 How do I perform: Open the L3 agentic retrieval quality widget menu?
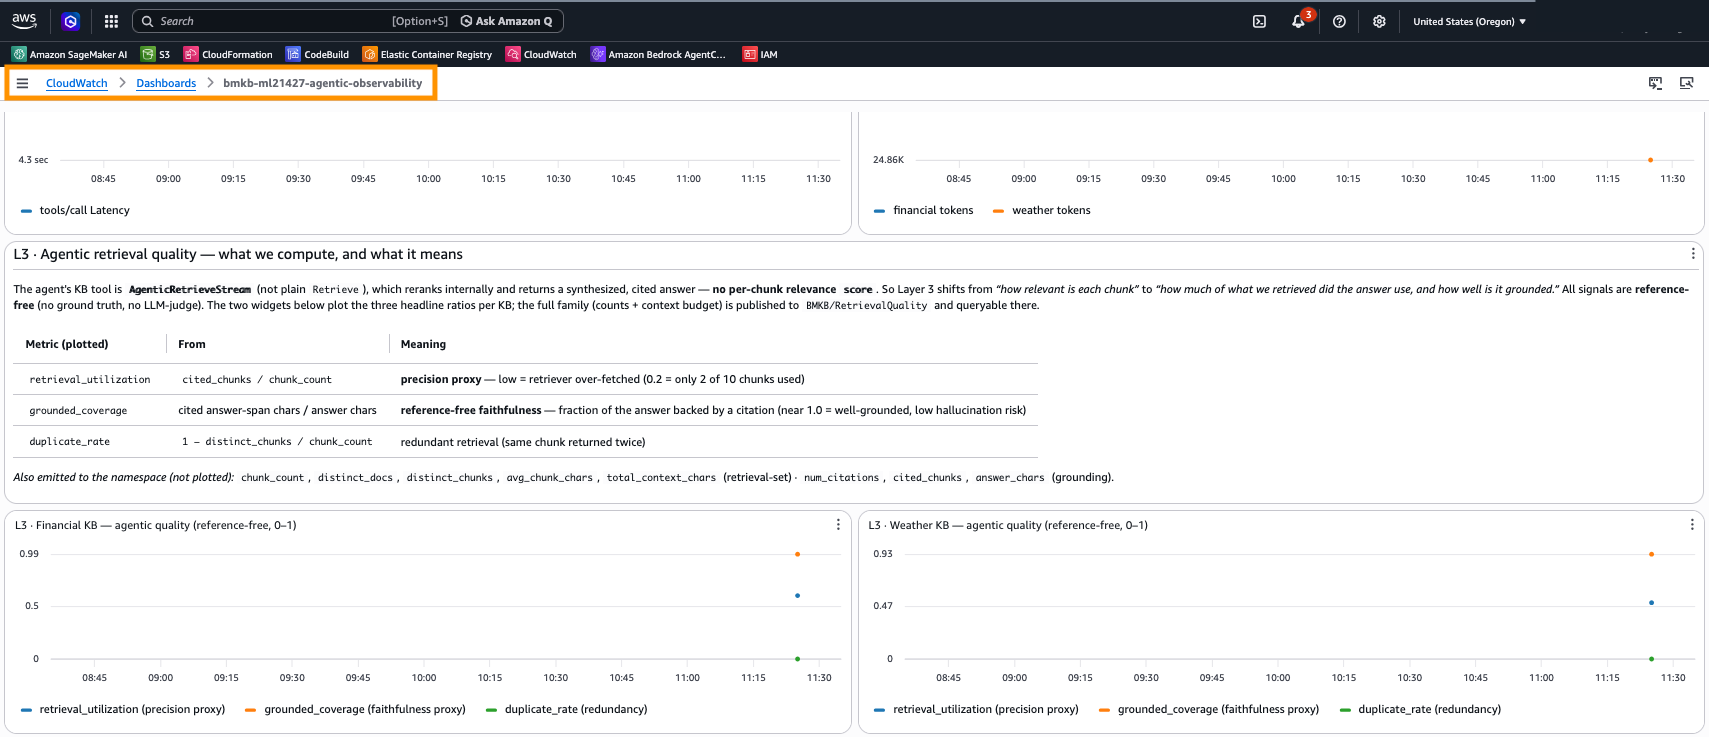click(1692, 254)
